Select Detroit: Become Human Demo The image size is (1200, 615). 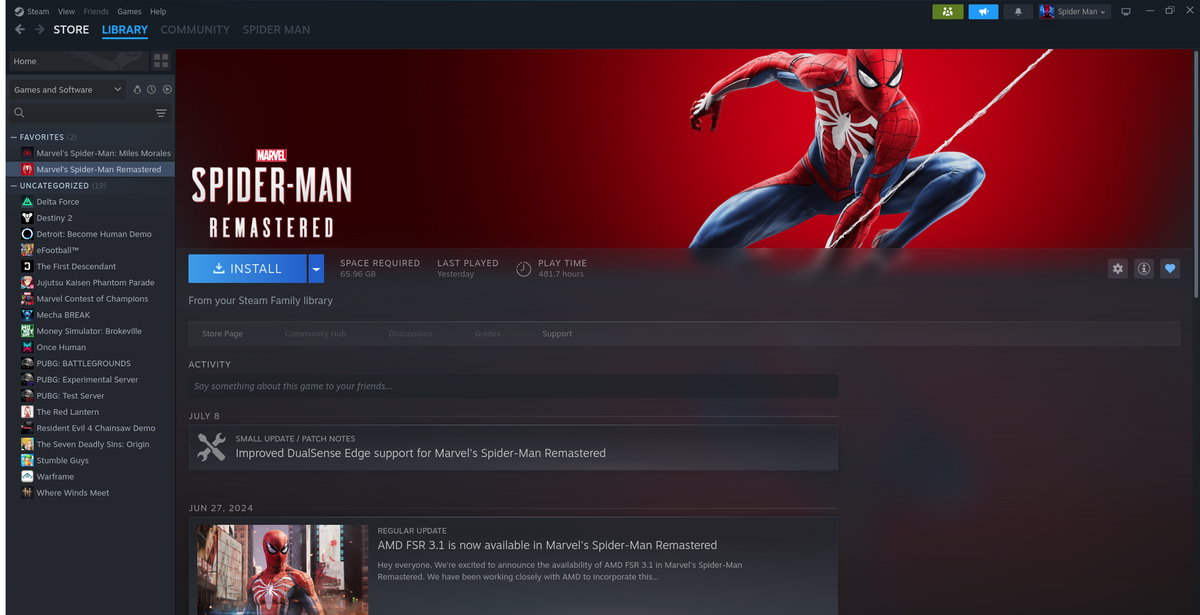(94, 234)
